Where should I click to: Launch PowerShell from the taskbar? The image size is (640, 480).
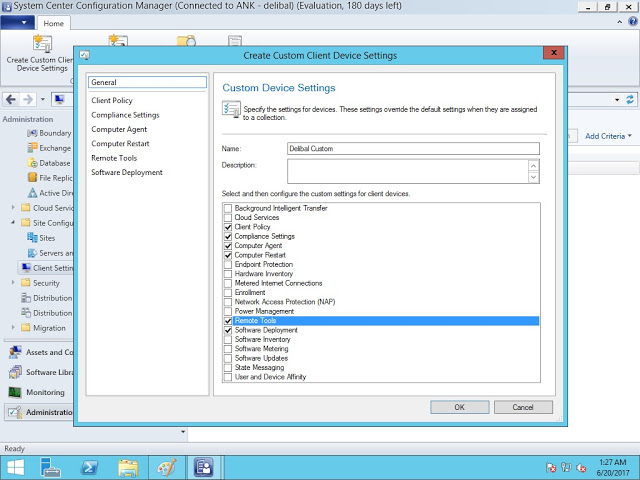(88, 467)
